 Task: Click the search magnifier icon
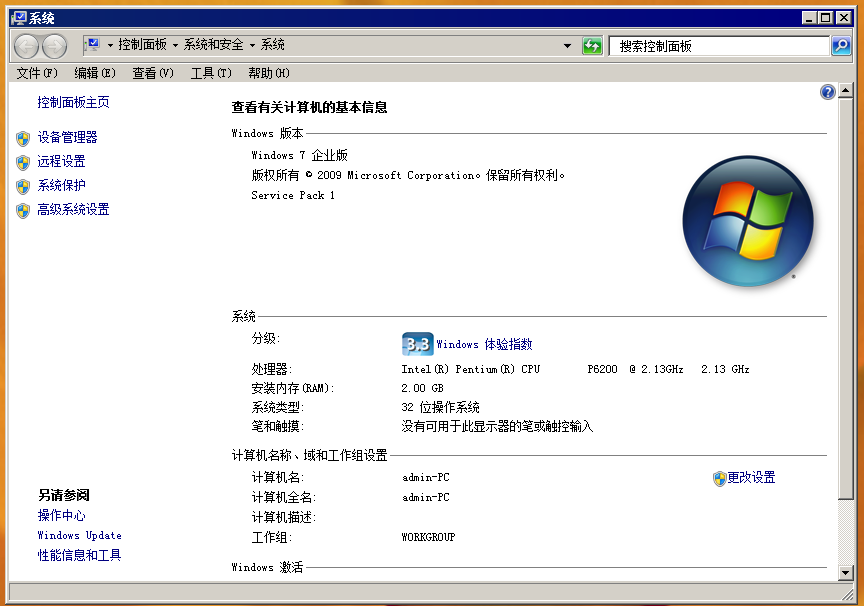(843, 45)
